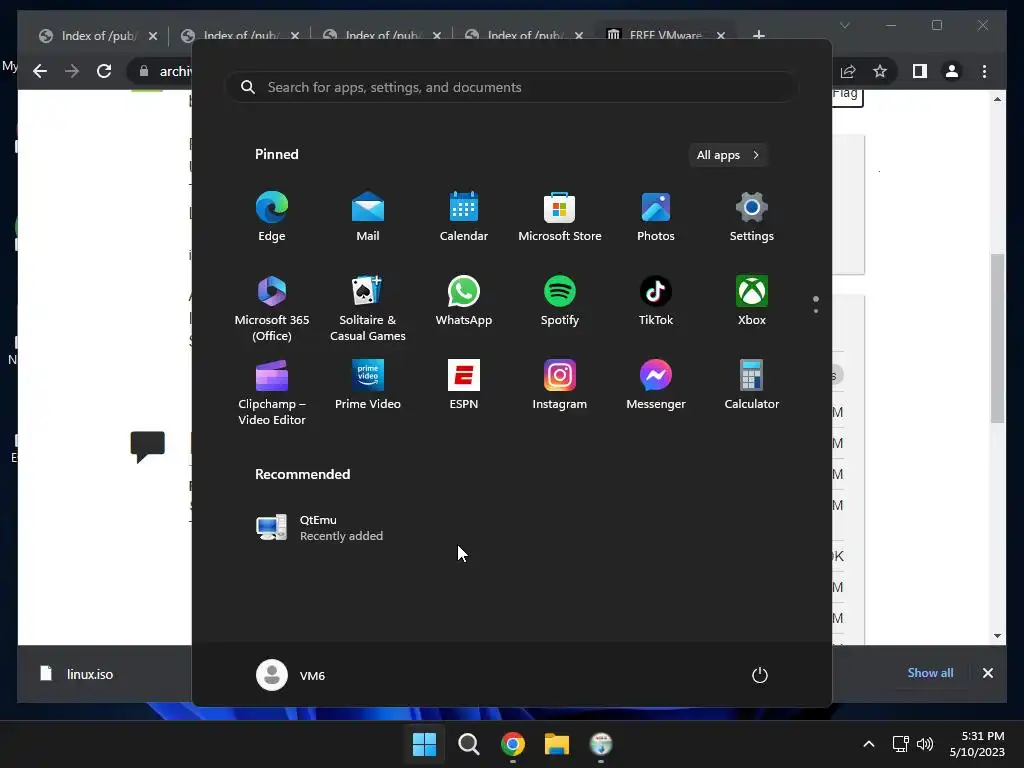
Task: Launch the Xbox app
Action: pos(752,301)
